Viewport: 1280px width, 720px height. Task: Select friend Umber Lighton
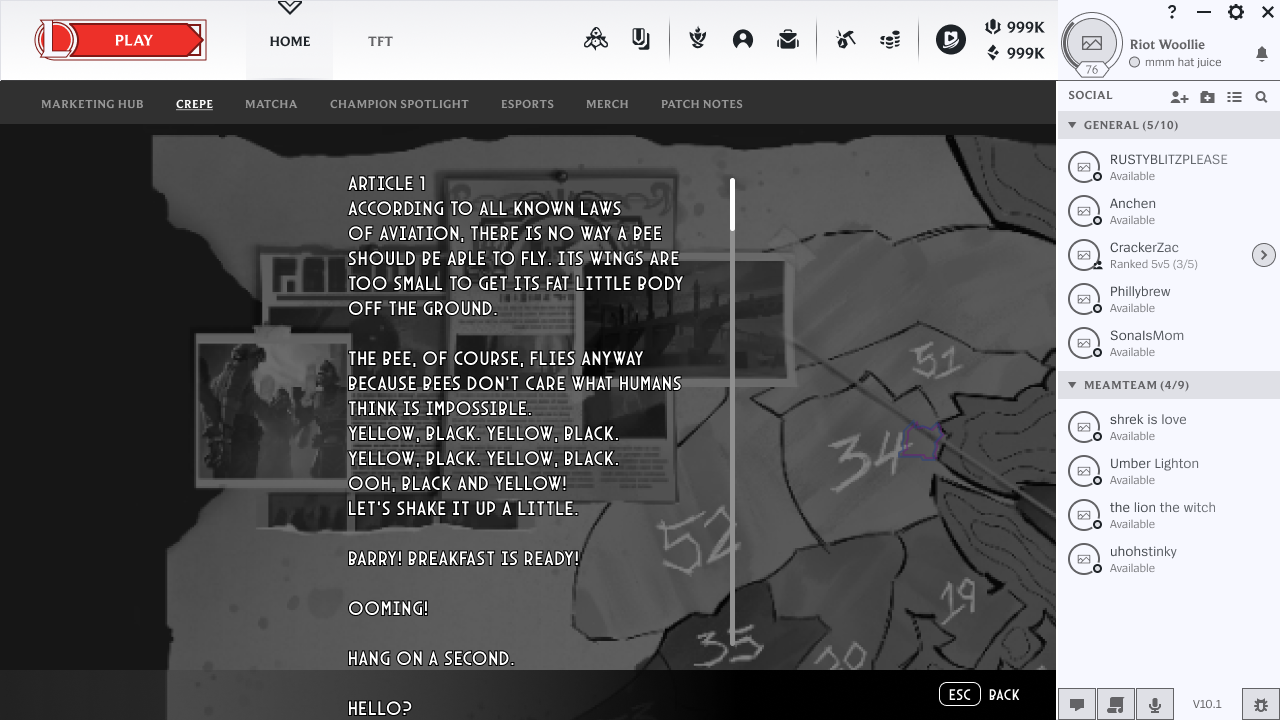tap(1168, 471)
